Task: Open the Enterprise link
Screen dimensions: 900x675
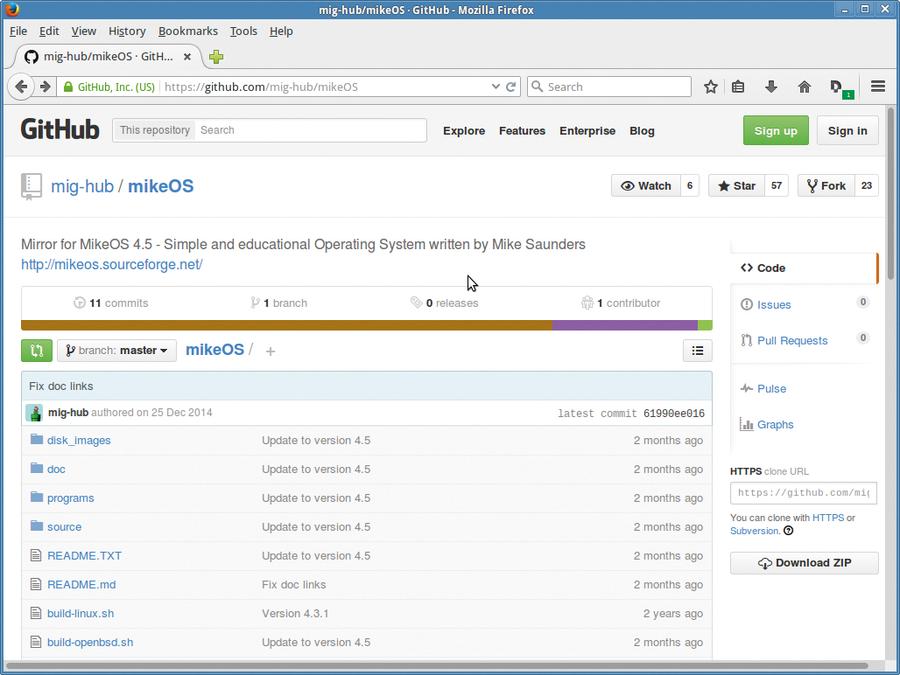Action: click(x=587, y=131)
